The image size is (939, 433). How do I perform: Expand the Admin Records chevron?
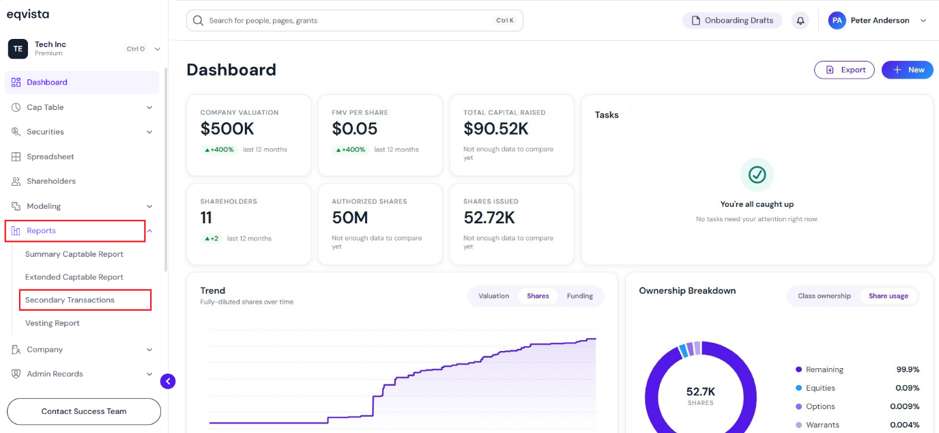[x=149, y=374]
